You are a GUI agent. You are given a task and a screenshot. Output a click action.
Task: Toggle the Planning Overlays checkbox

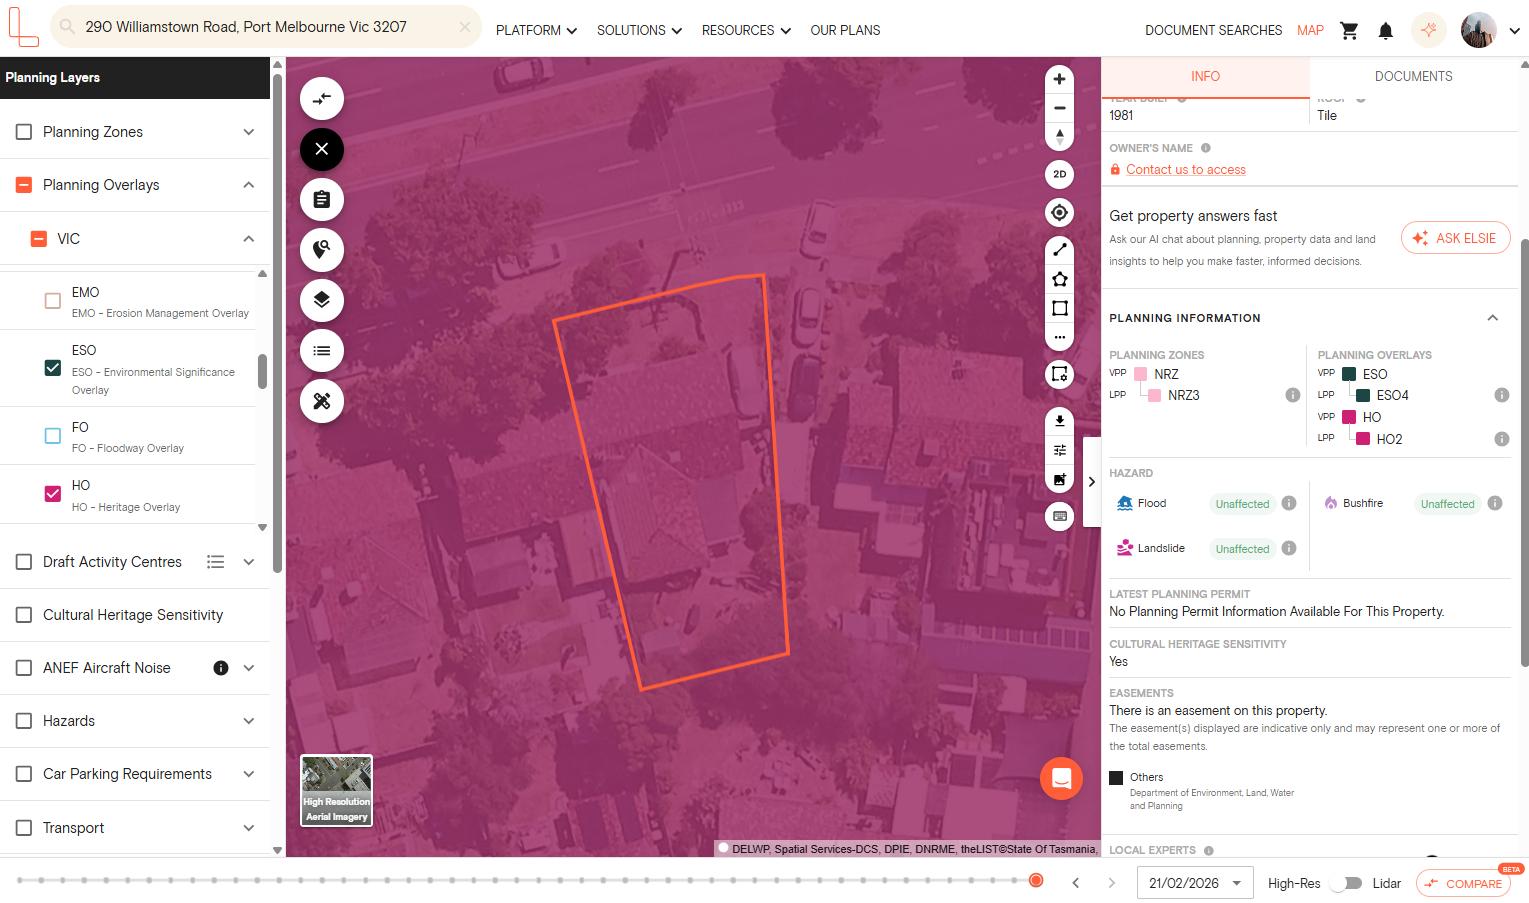[x=24, y=185]
